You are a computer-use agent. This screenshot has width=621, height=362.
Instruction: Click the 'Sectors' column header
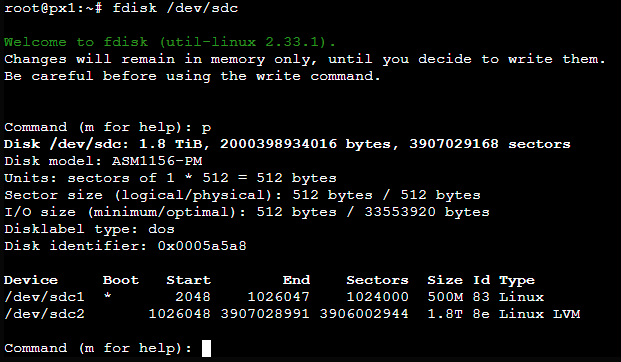click(377, 280)
